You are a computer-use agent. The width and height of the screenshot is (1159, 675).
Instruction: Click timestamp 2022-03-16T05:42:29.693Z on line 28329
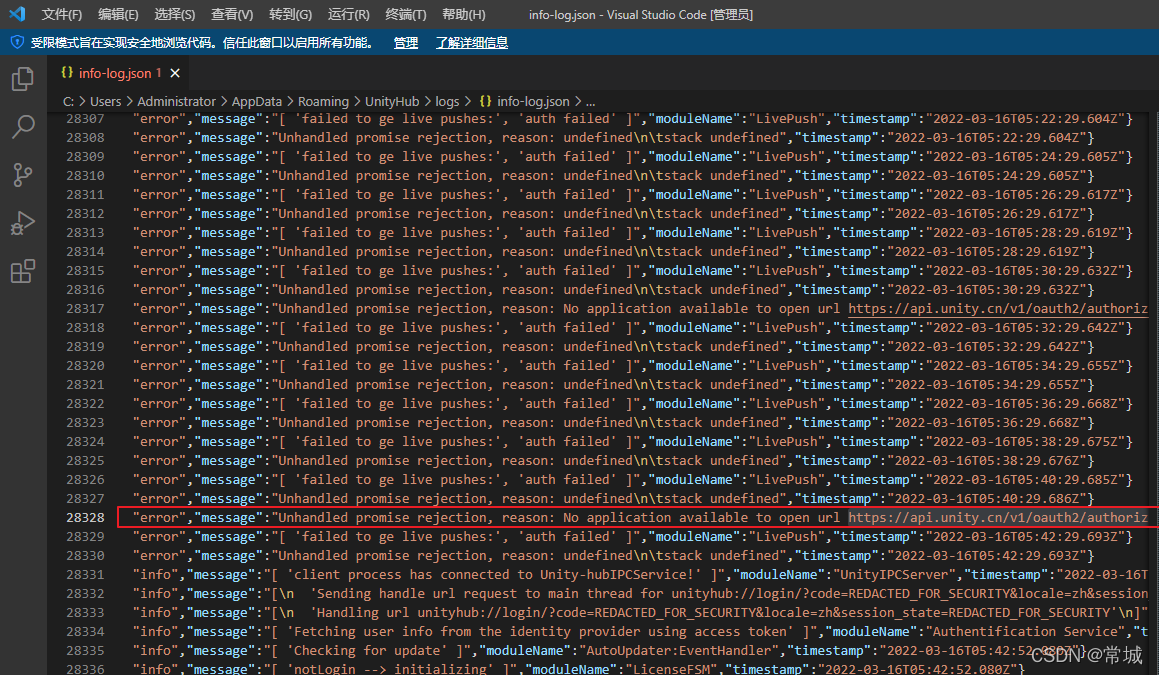pos(1024,537)
